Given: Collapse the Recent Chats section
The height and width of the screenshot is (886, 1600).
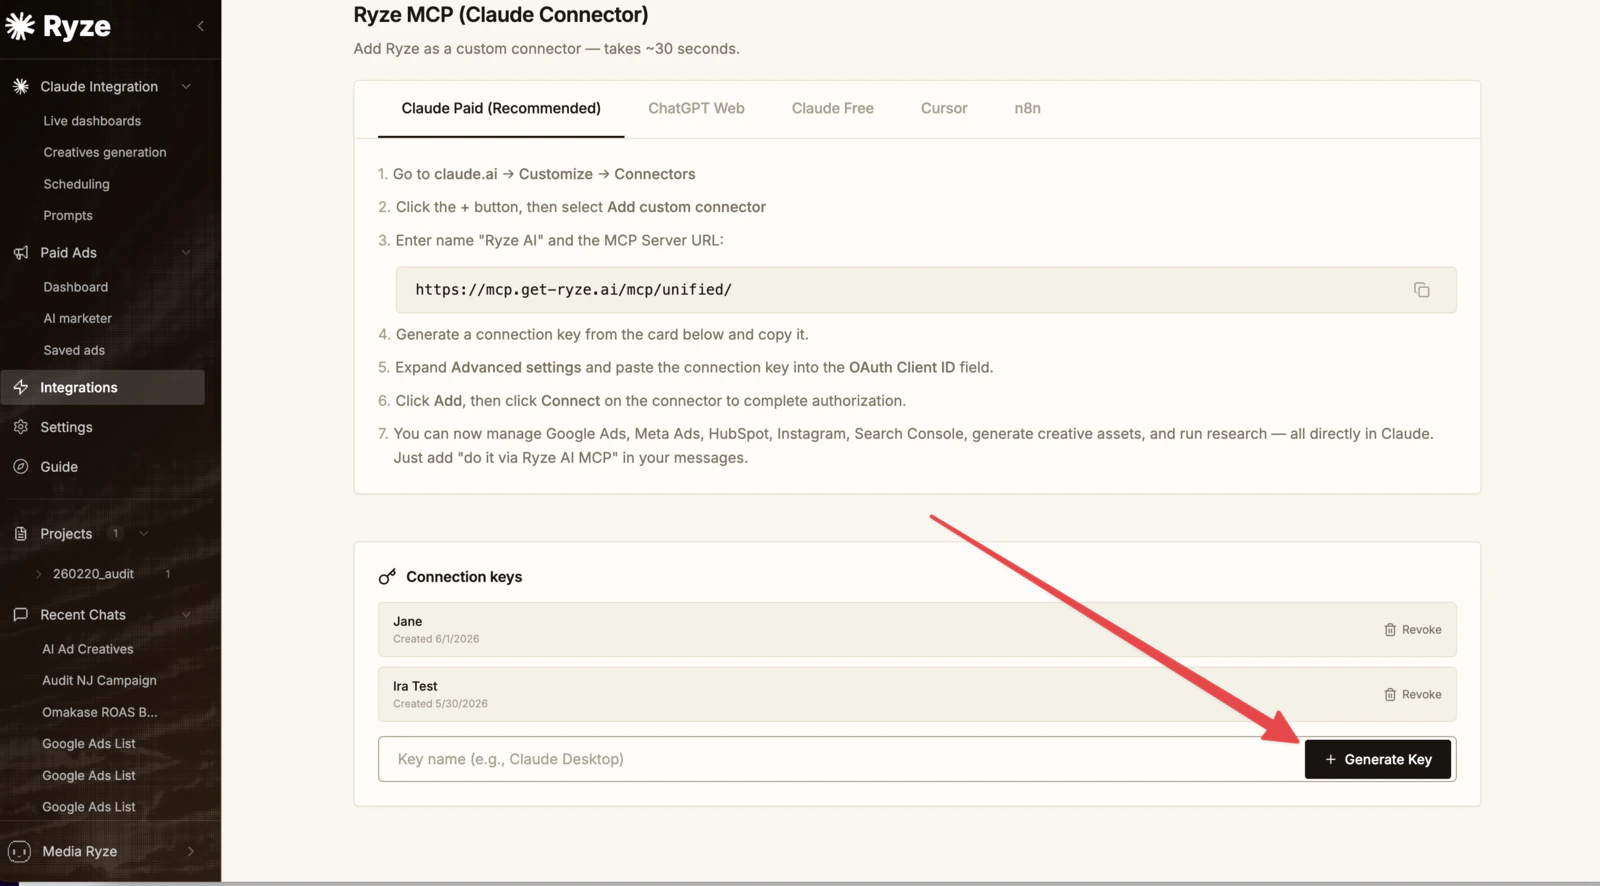Looking at the screenshot, I should (x=186, y=615).
